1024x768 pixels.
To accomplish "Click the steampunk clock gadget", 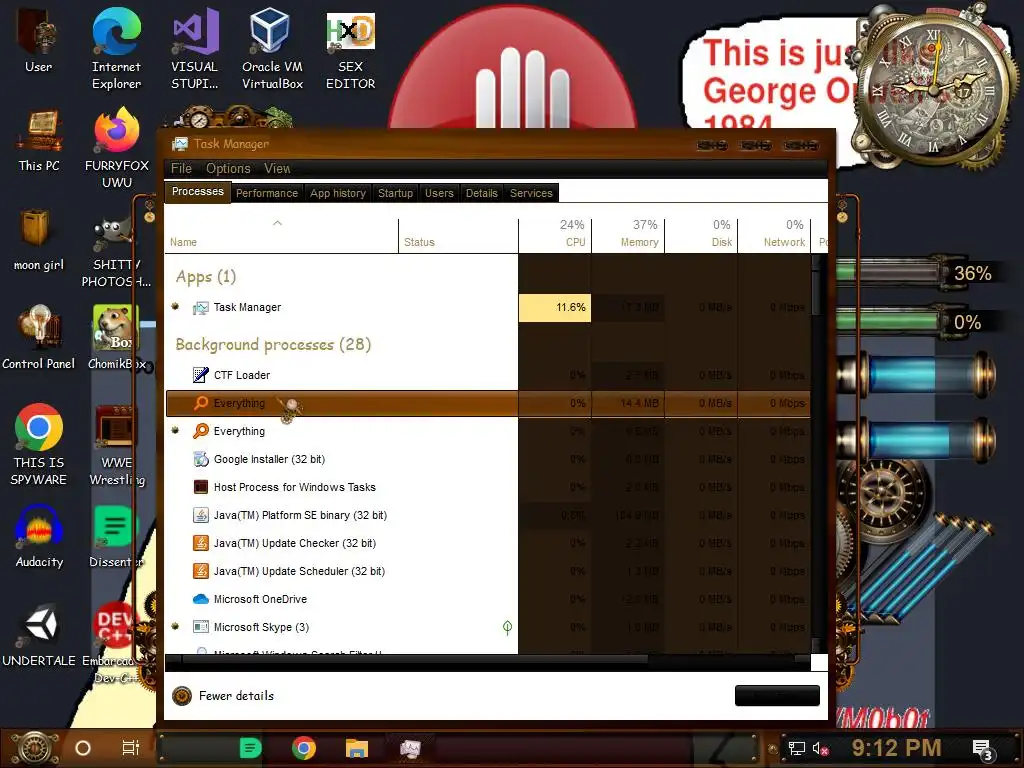I will pyautogui.click(x=934, y=88).
